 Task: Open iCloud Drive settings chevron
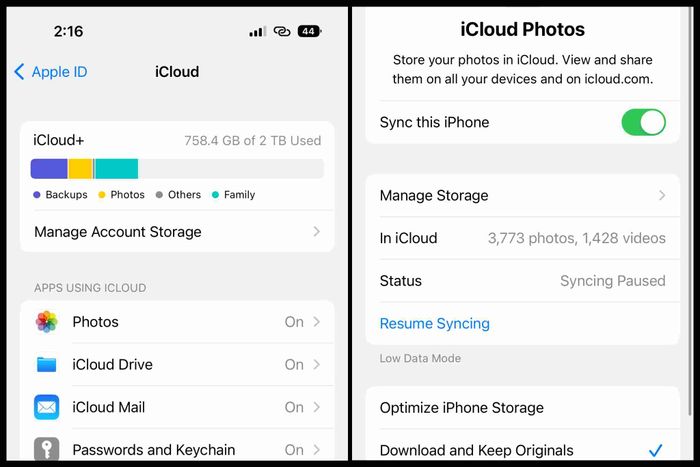[x=317, y=365]
